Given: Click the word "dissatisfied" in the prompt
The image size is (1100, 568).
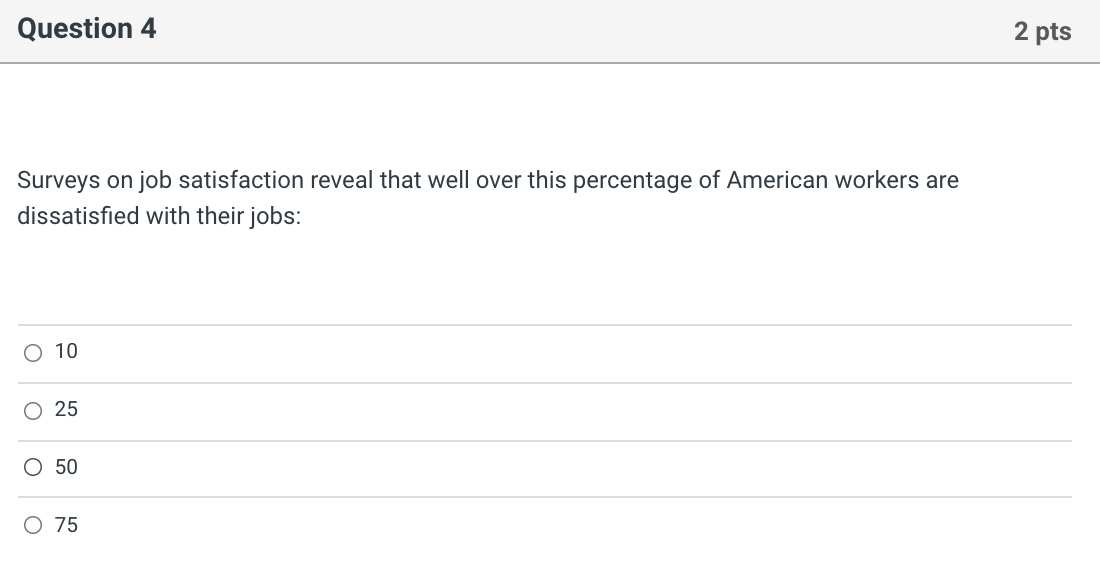Looking at the screenshot, I should [78, 216].
